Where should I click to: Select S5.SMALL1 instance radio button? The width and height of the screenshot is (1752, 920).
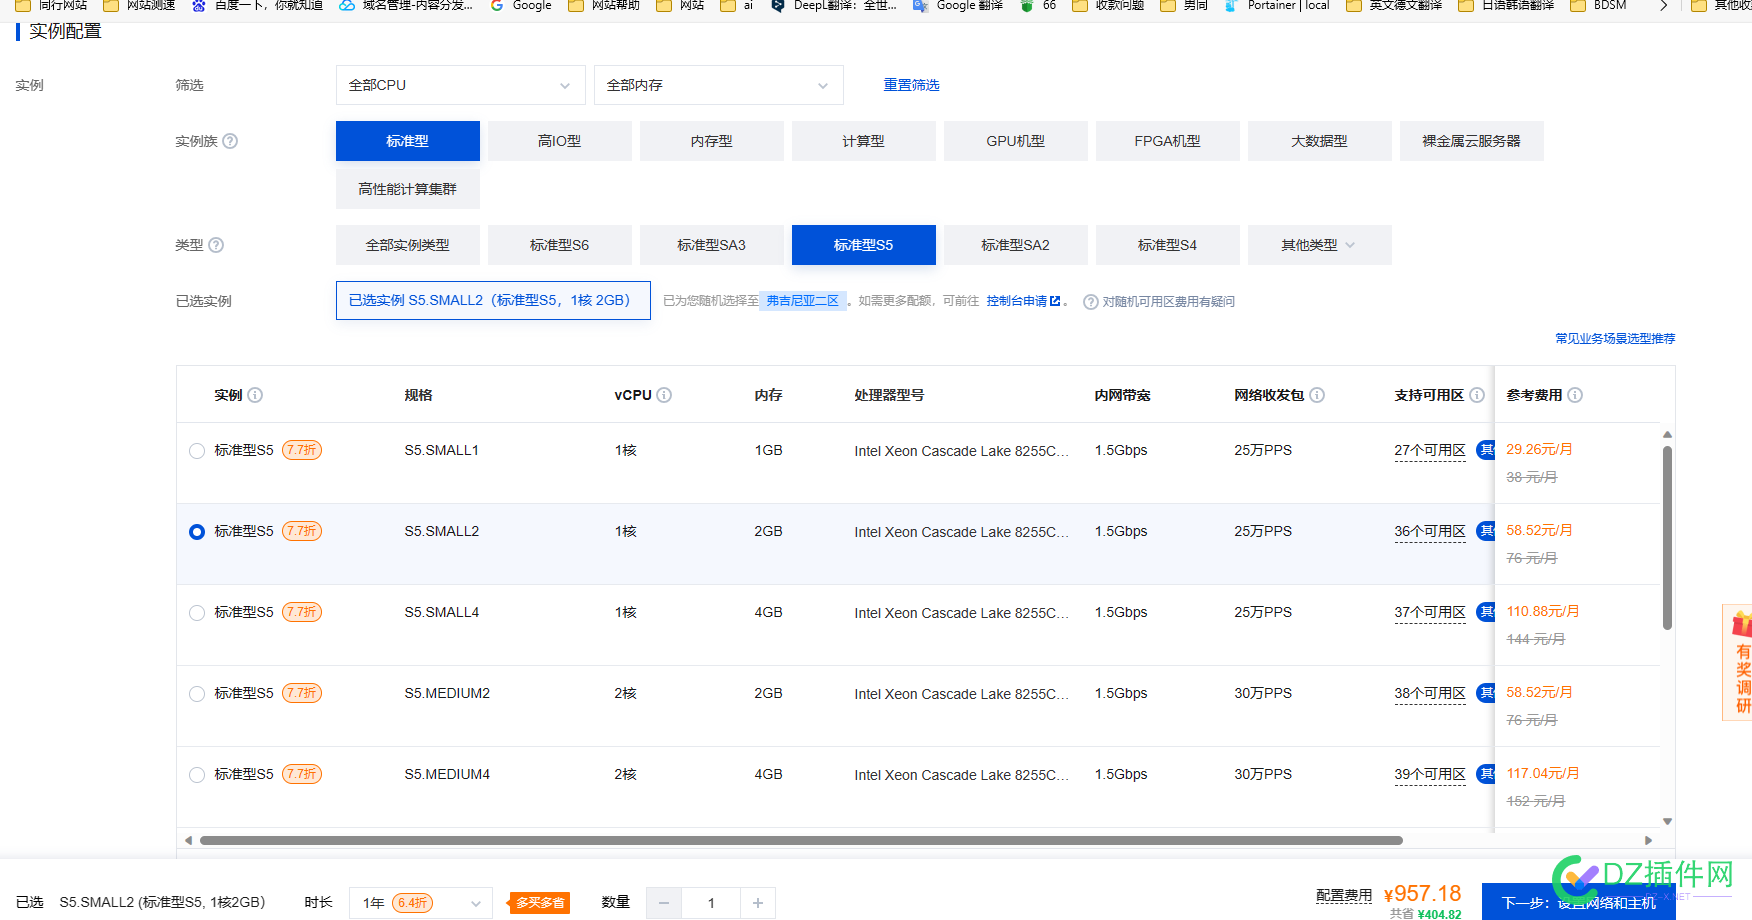tap(197, 451)
